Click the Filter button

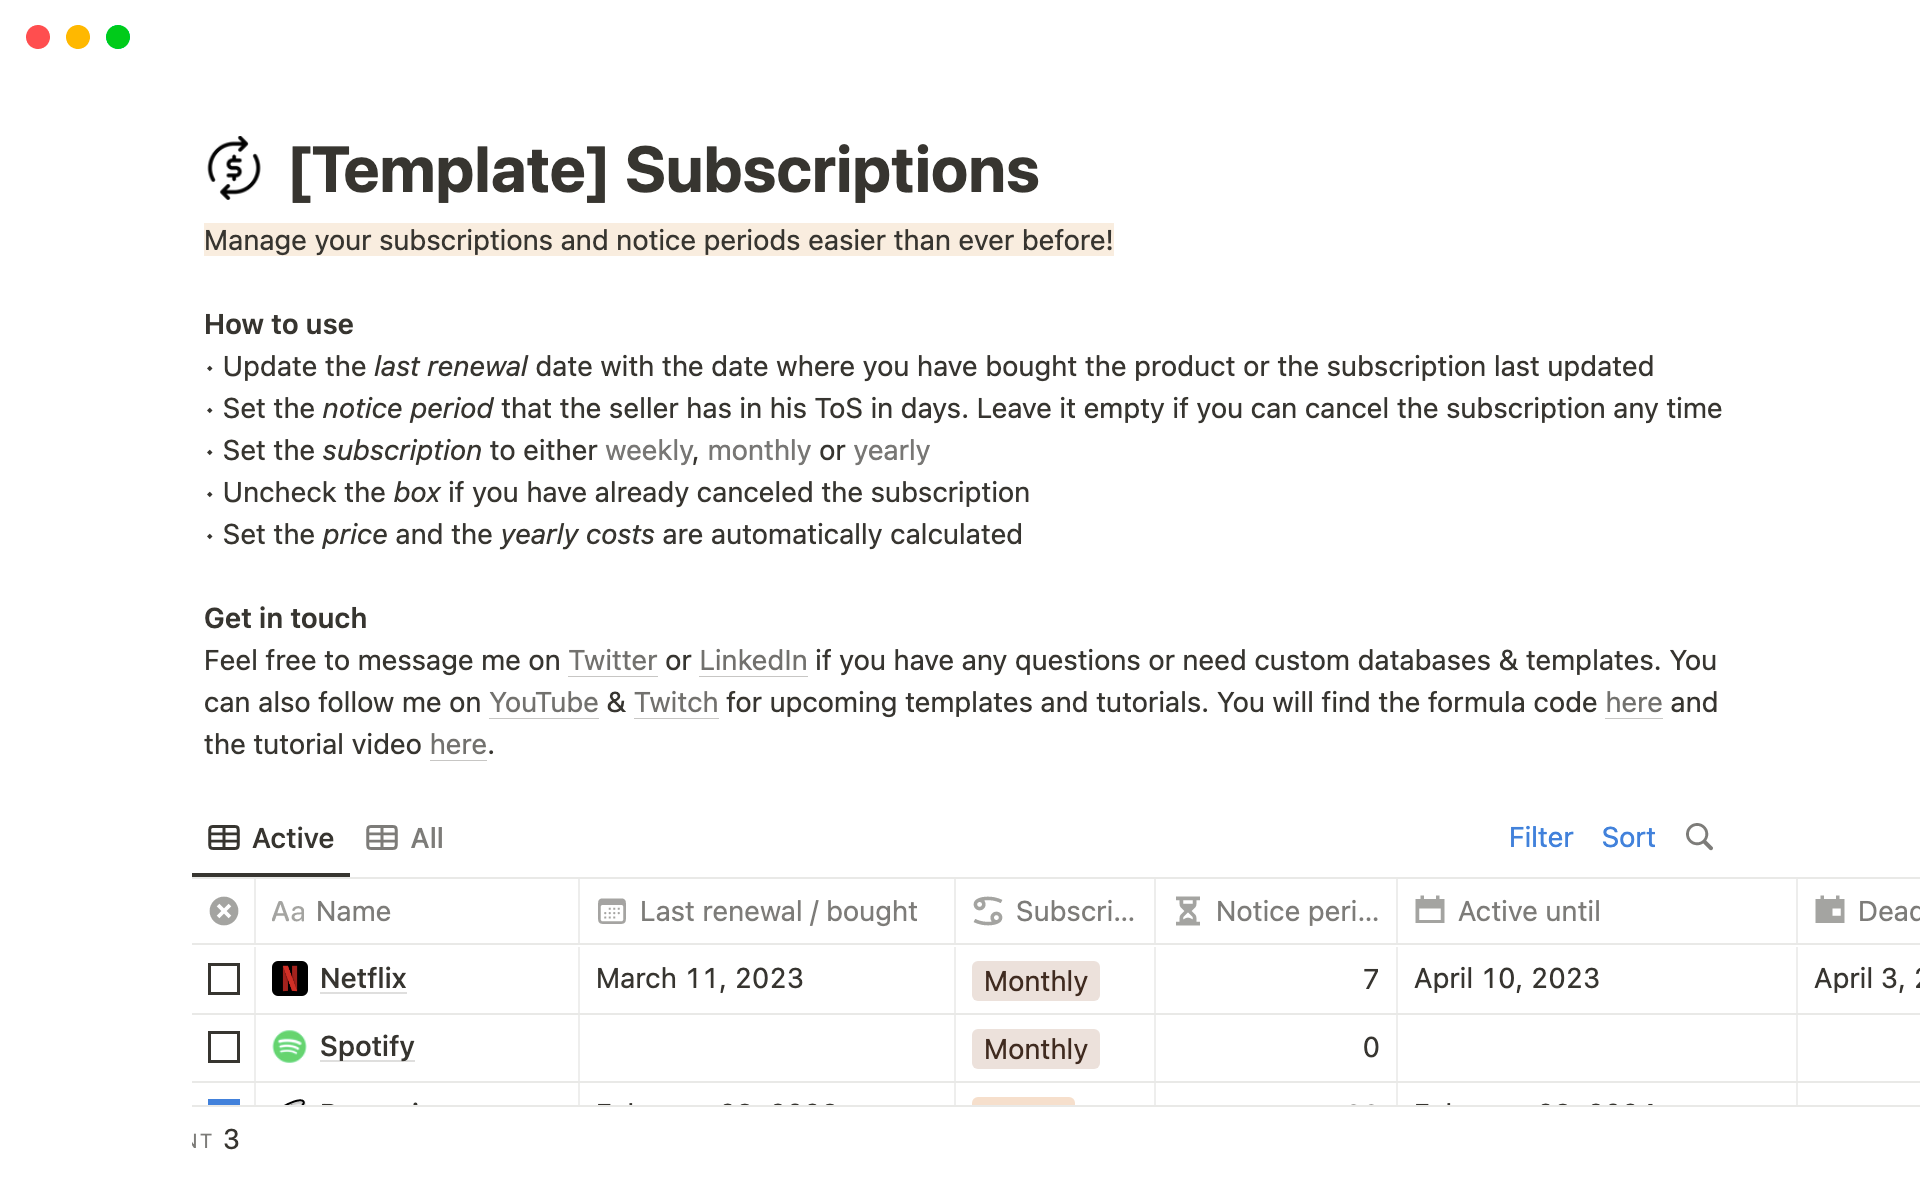1540,838
